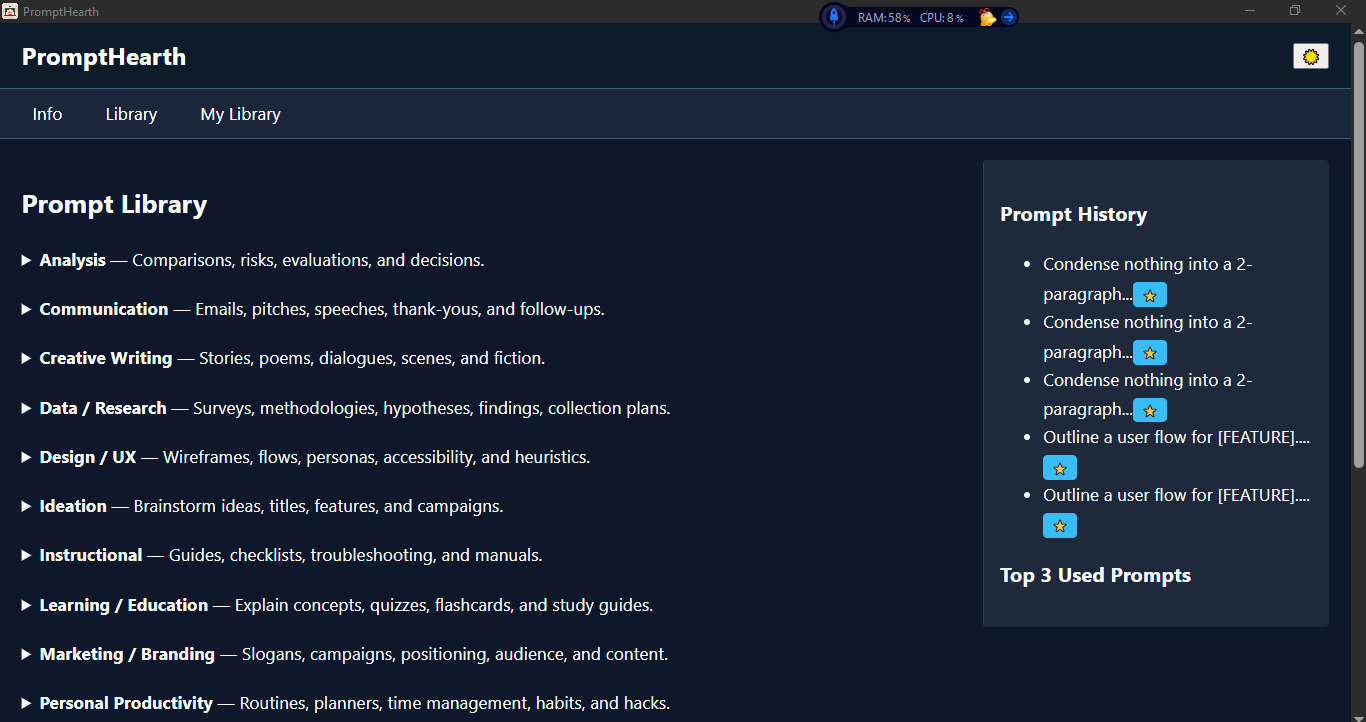Screen dimensions: 1366x722
Task: Click the star under the first Outline user flow entry
Action: [x=1059, y=467]
